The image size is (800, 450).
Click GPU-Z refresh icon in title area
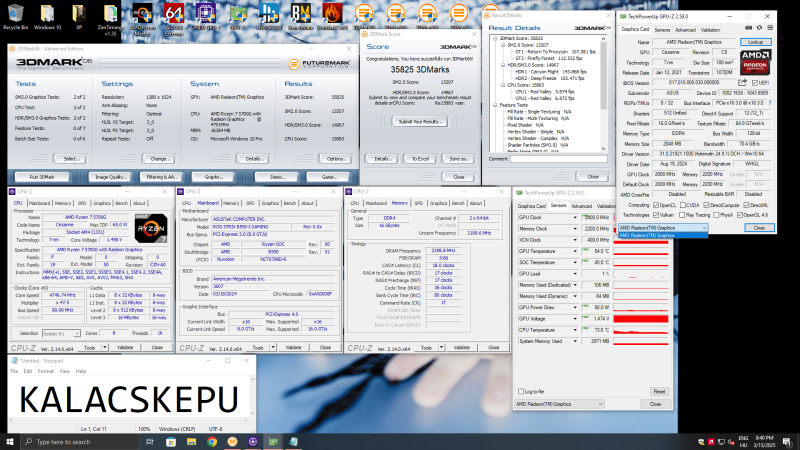point(759,28)
